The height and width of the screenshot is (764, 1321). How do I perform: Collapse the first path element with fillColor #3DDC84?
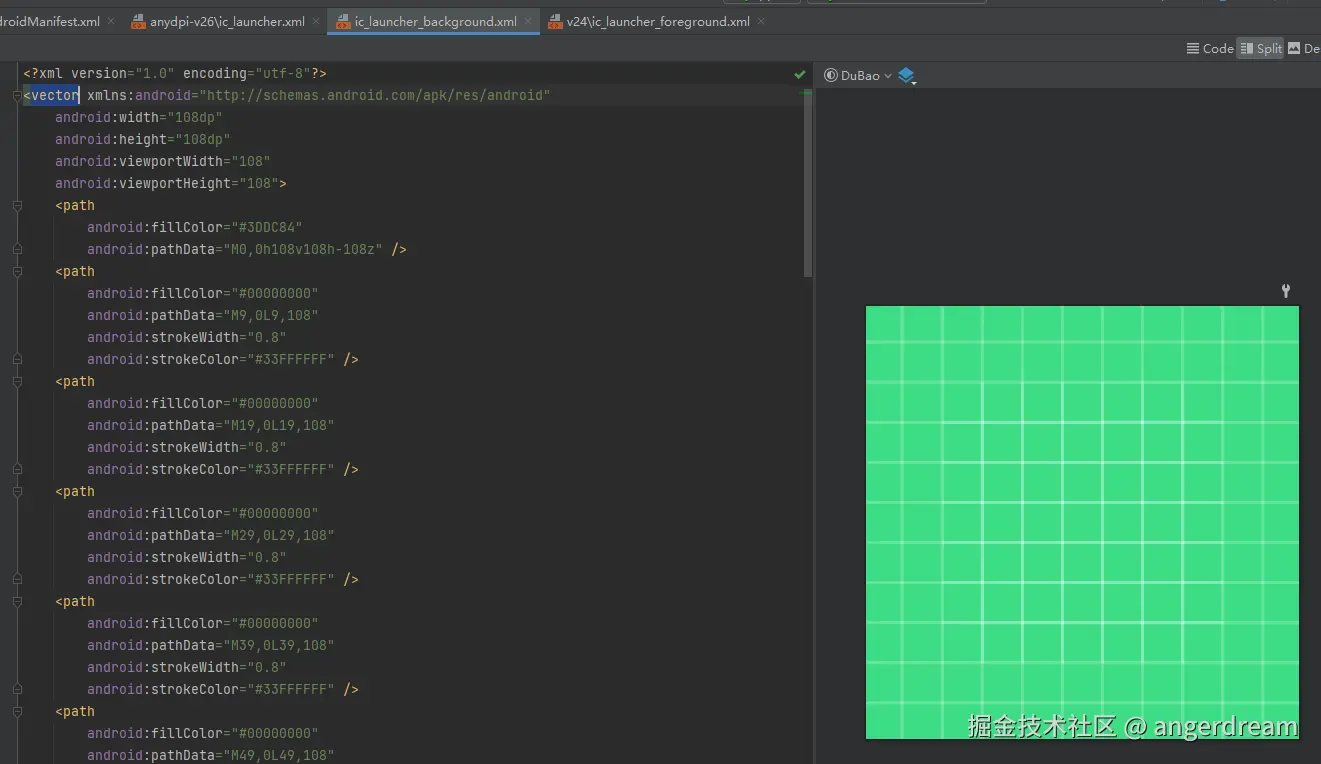pyautogui.click(x=17, y=206)
